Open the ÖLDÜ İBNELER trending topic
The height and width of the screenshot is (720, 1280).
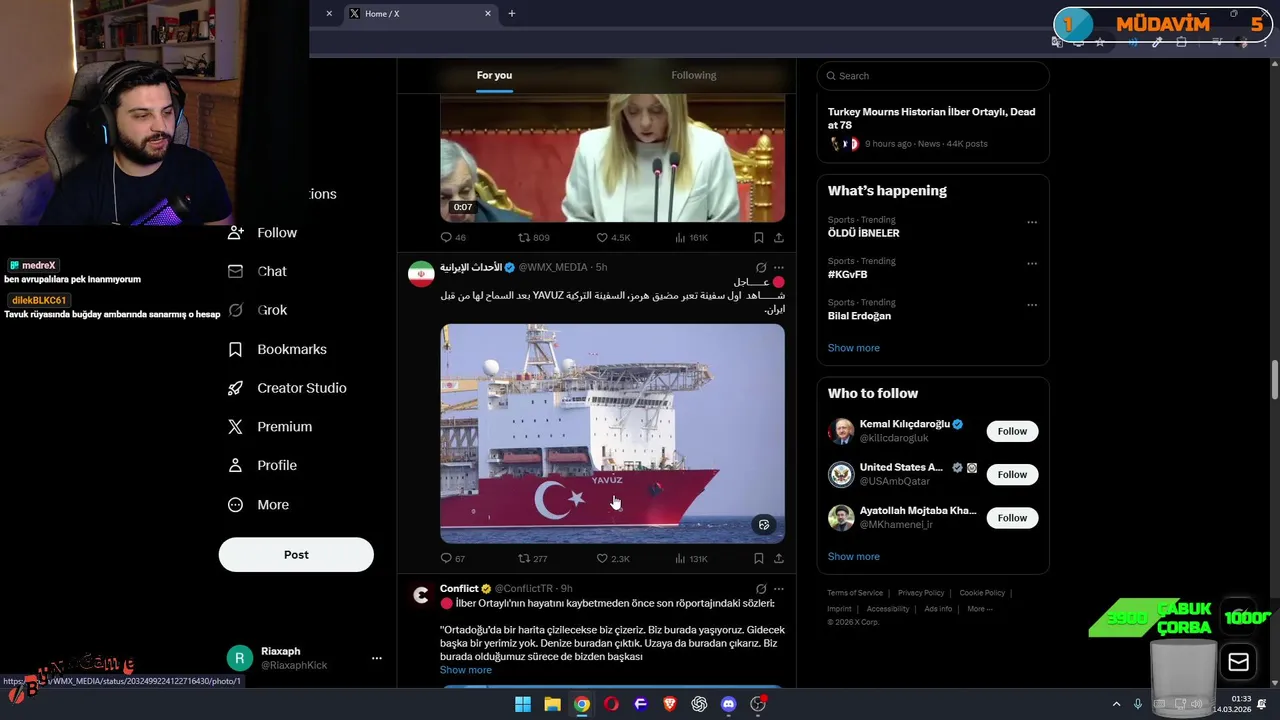863,233
